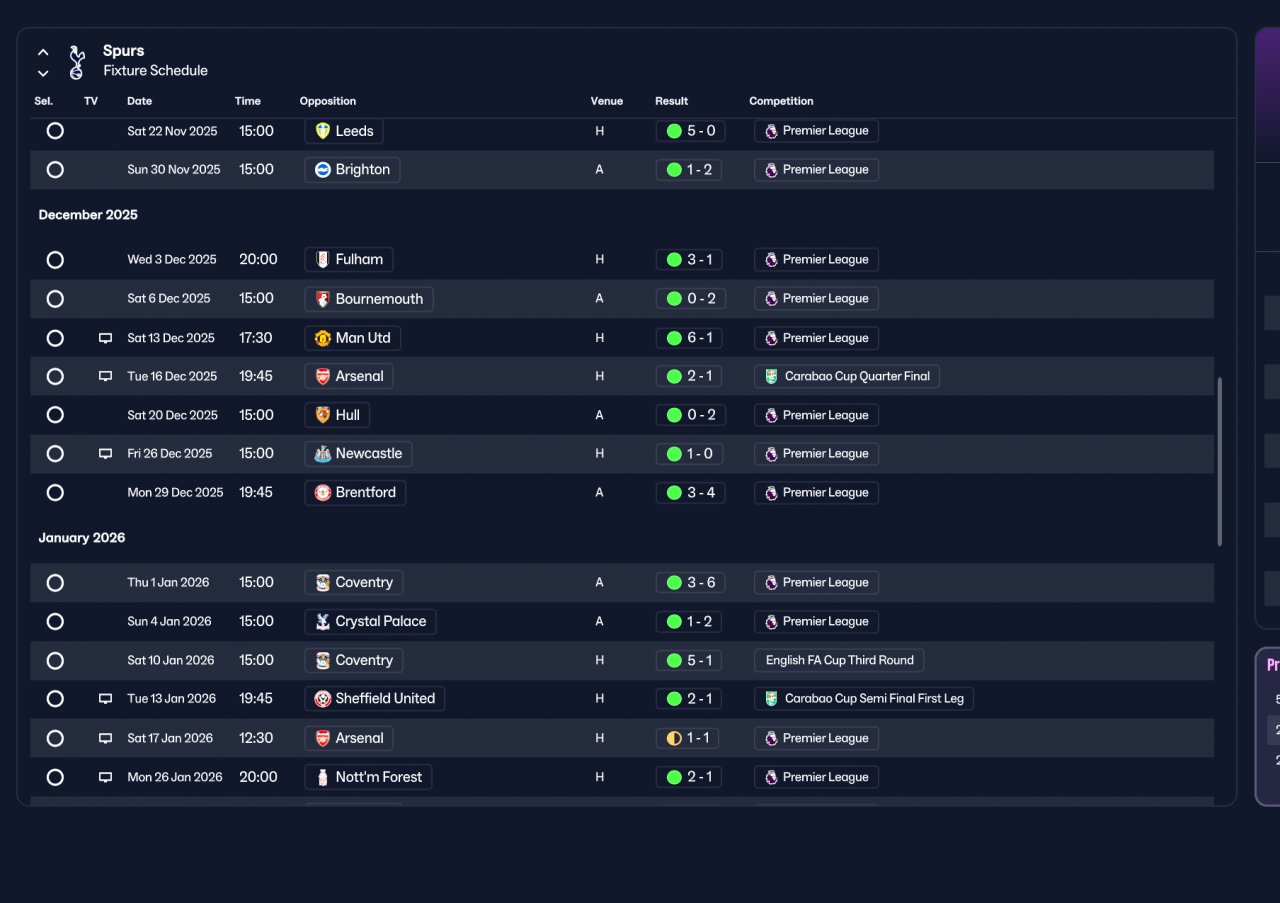The height and width of the screenshot is (903, 1280).
Task: Click the up chevron next to Spurs
Action: pyautogui.click(x=43, y=52)
